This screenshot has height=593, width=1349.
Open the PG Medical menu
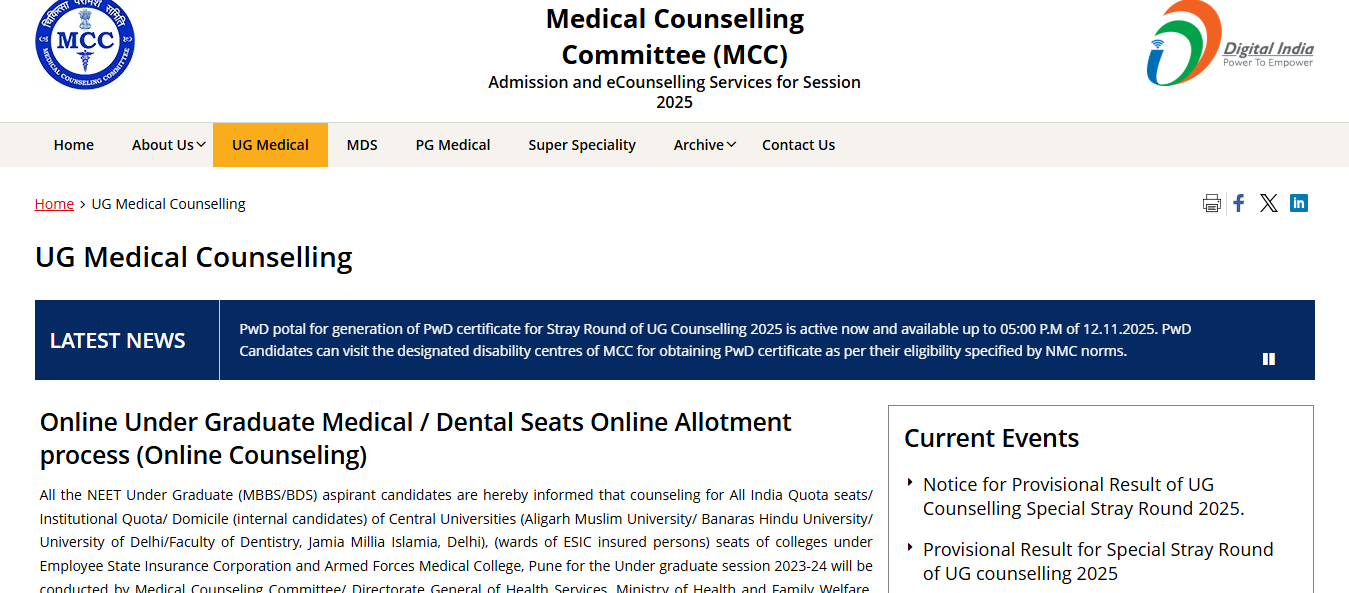coord(453,145)
